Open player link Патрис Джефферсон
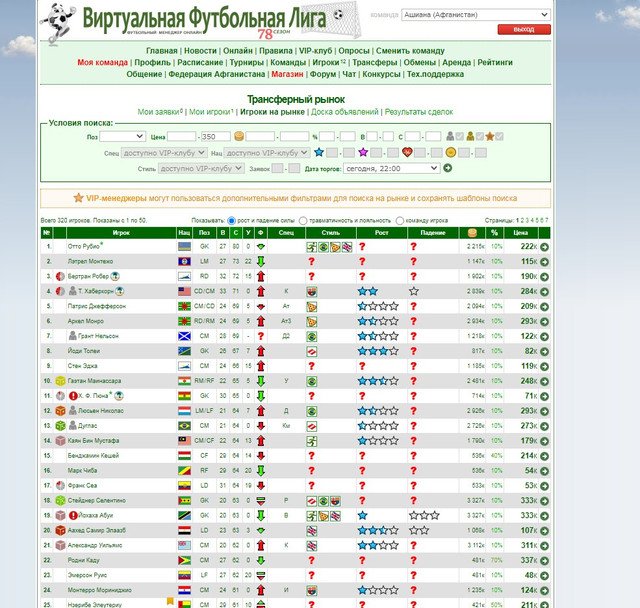The height and width of the screenshot is (608, 640). click(97, 306)
